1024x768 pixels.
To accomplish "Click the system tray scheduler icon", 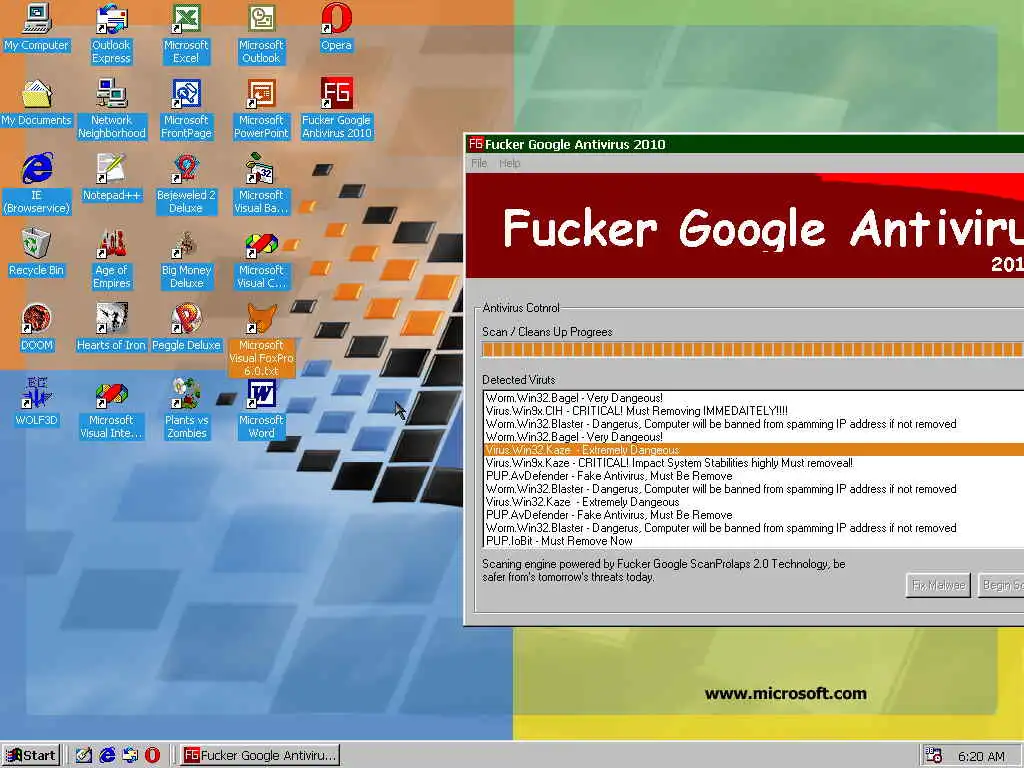I will 934,755.
